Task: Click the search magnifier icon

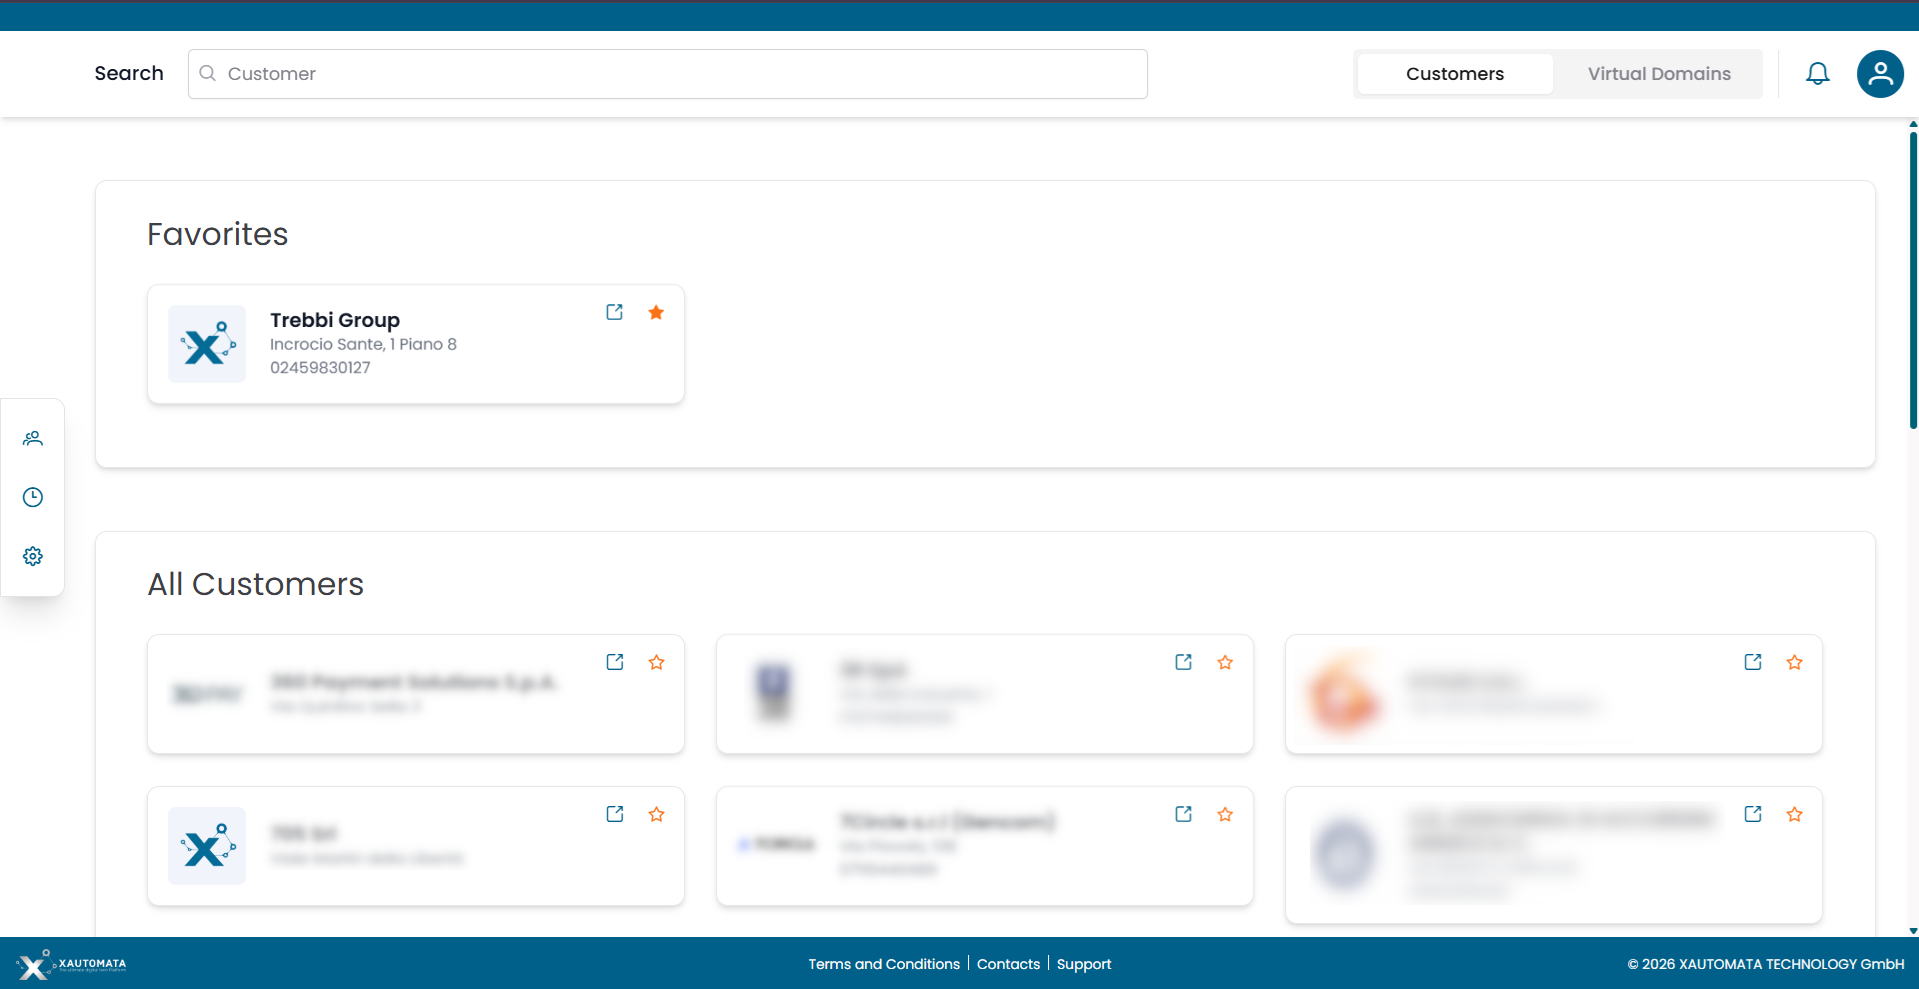Action: [x=208, y=74]
